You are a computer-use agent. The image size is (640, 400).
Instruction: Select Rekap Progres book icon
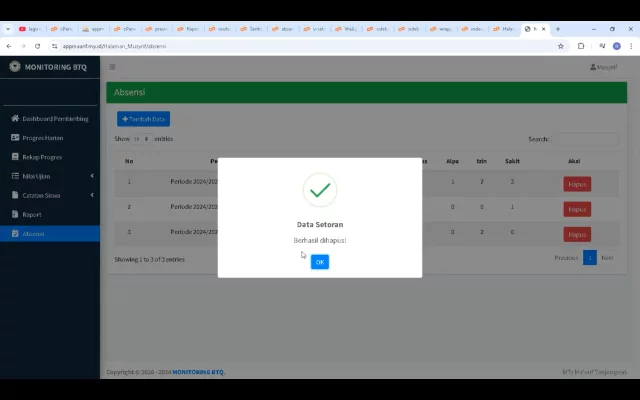pos(15,157)
